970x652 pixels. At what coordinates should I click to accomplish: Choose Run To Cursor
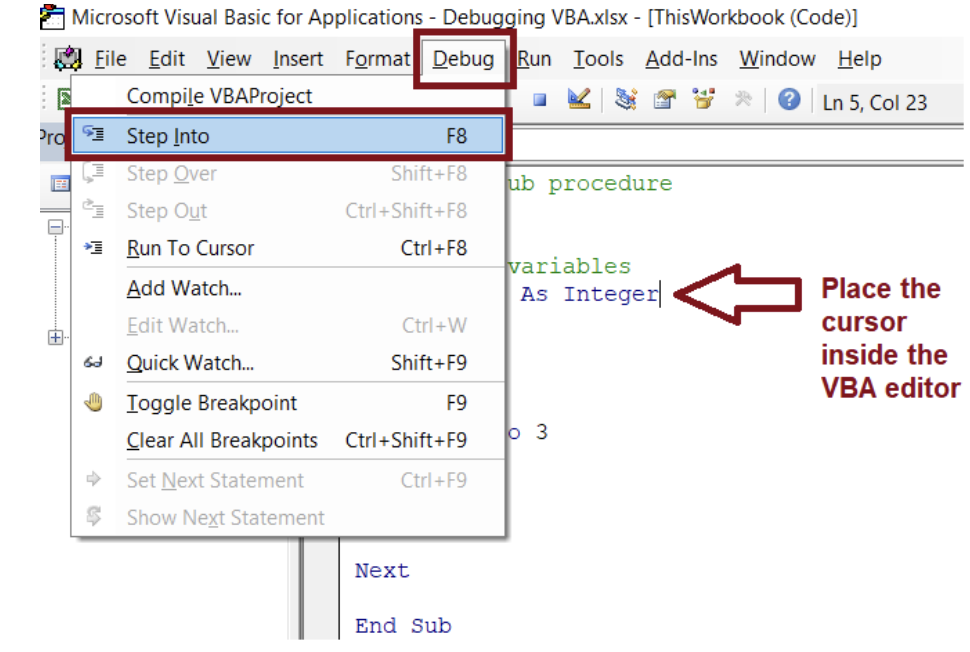(x=190, y=248)
